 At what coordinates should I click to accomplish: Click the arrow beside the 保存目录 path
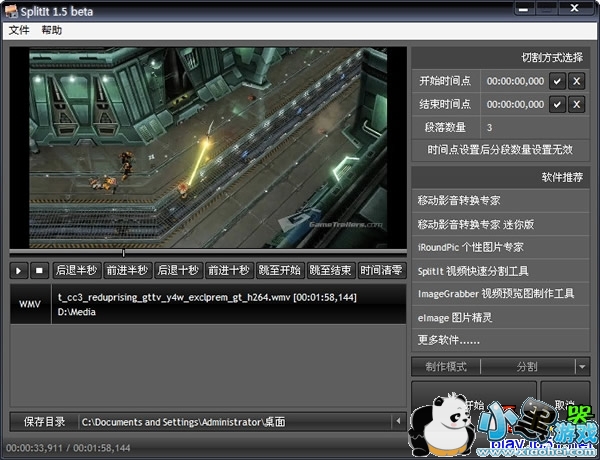click(398, 421)
